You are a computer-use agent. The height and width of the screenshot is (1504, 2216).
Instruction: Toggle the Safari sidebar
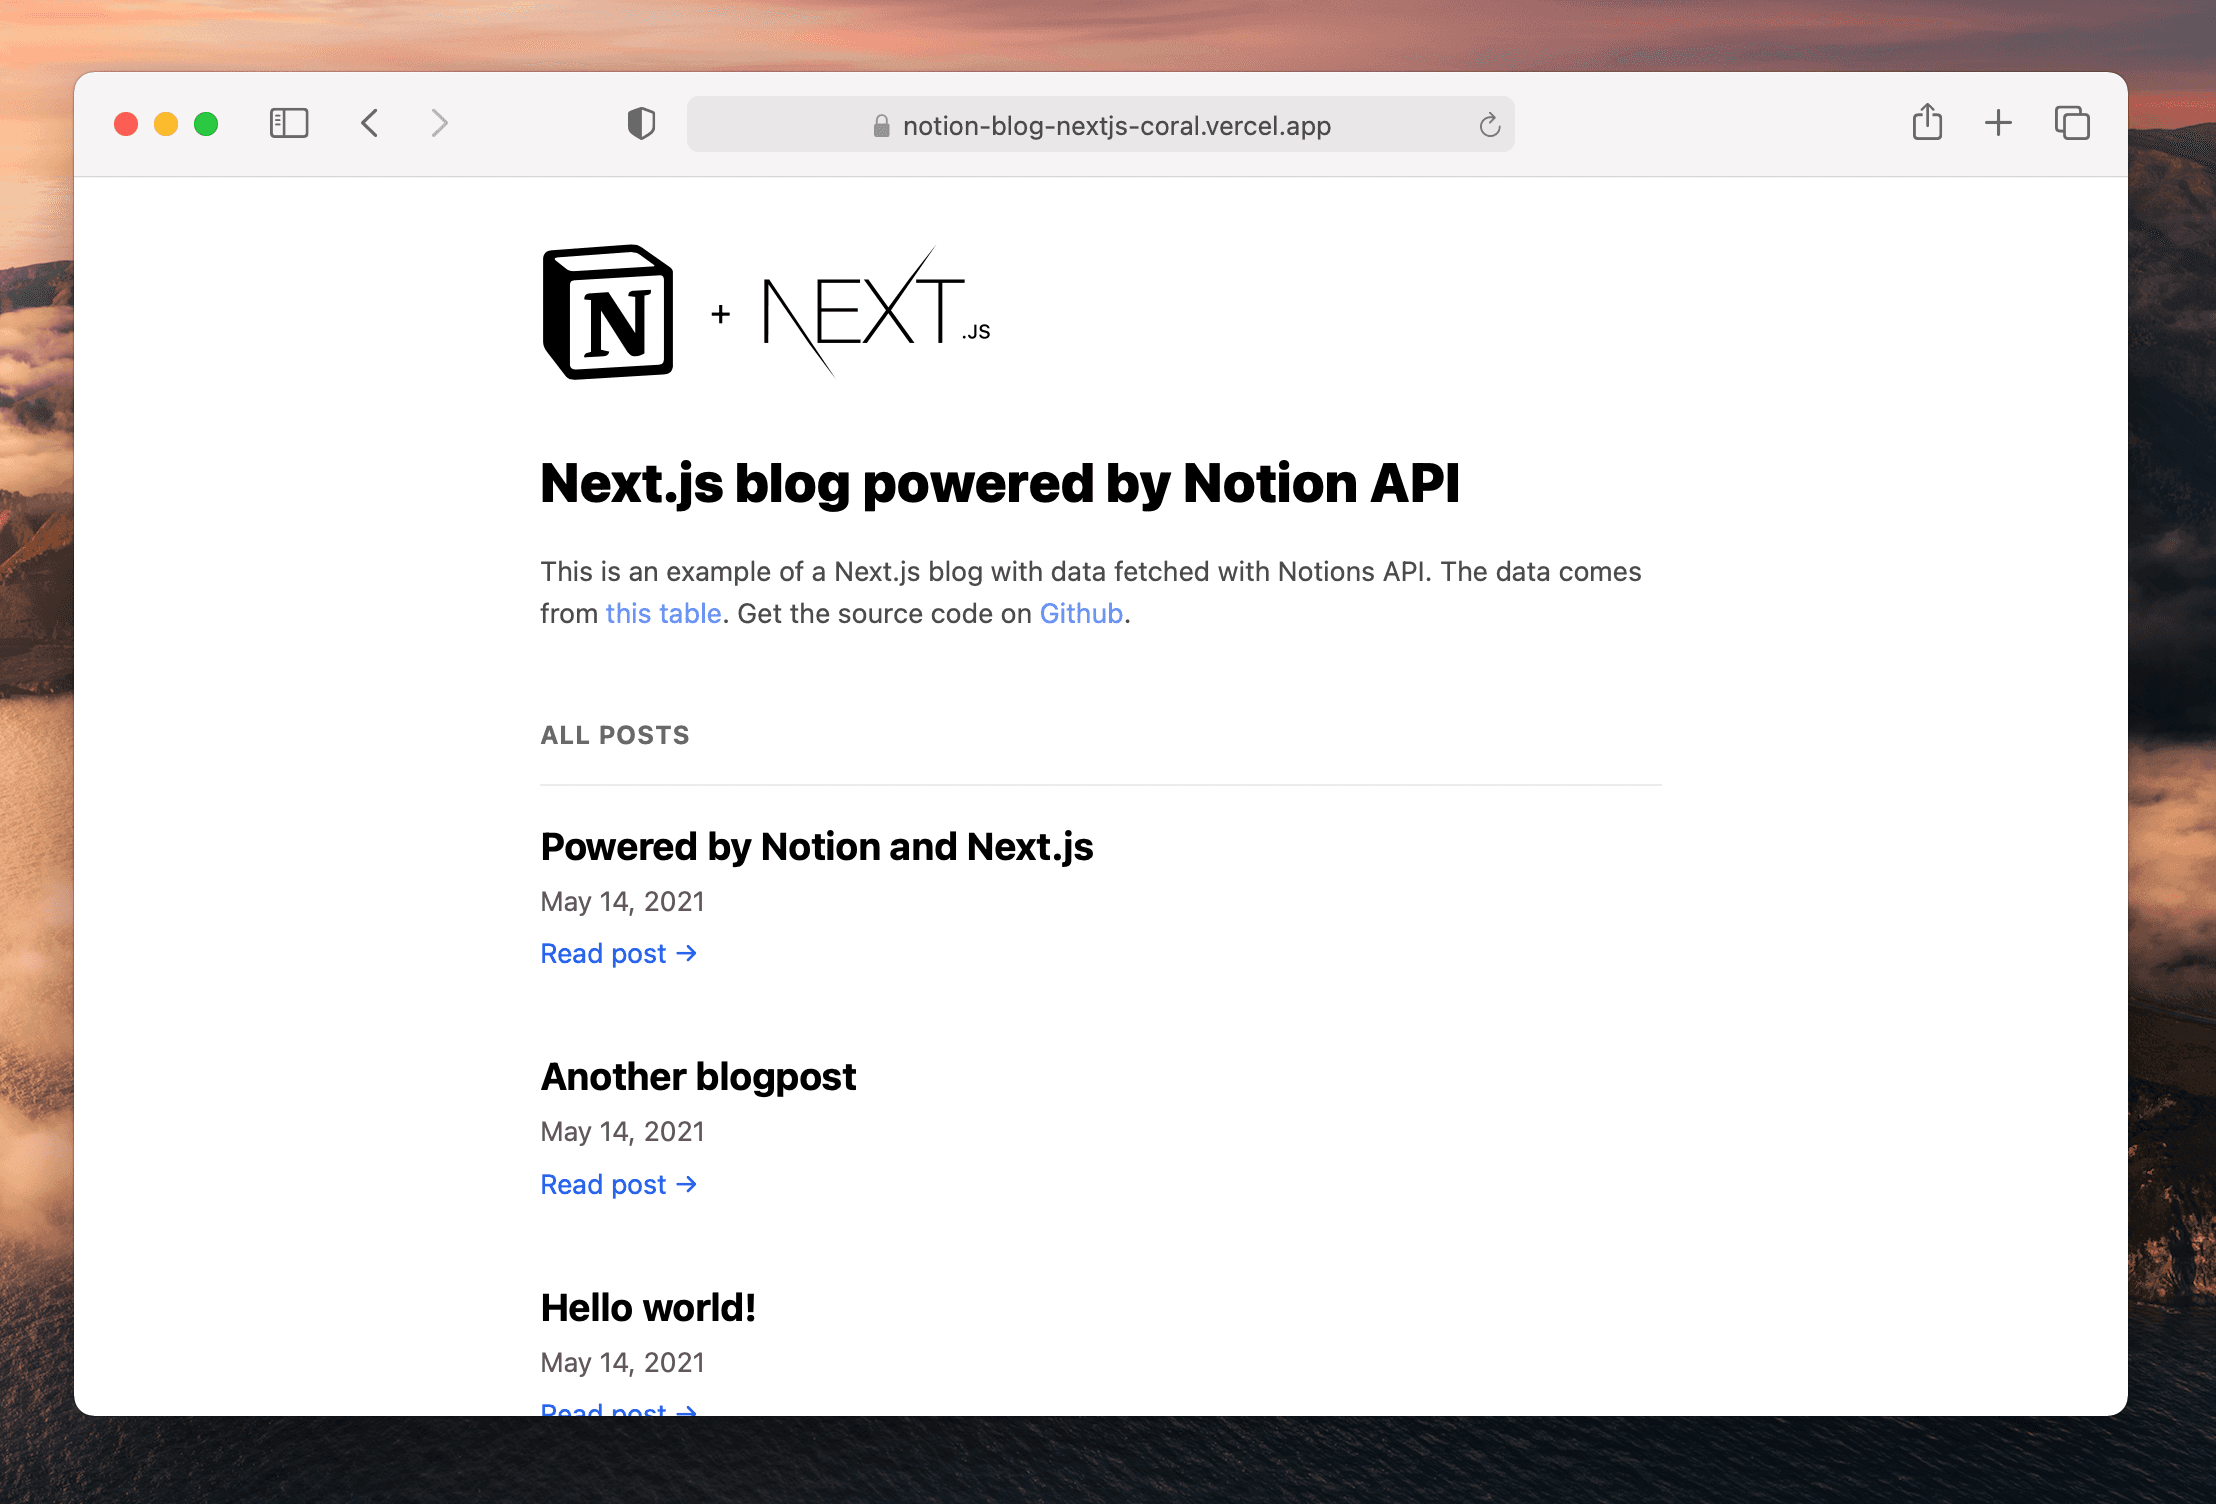click(x=288, y=123)
